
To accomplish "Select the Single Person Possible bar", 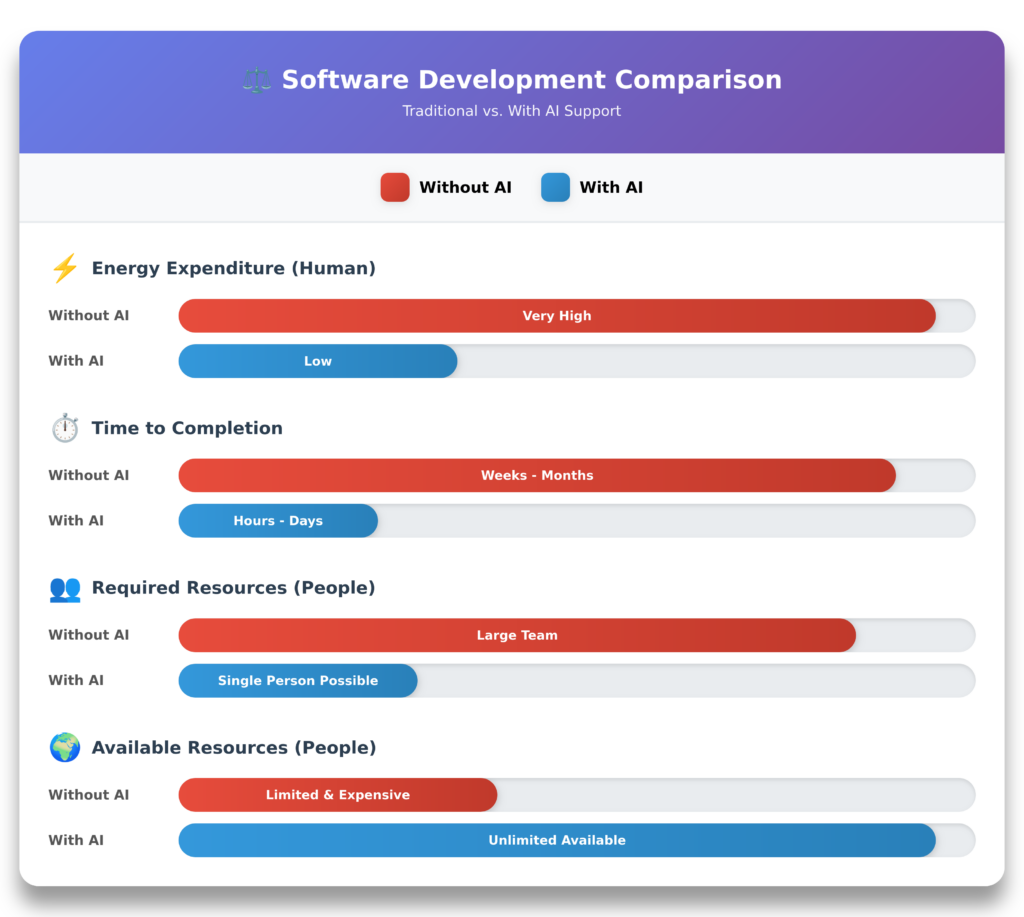I will 298,681.
